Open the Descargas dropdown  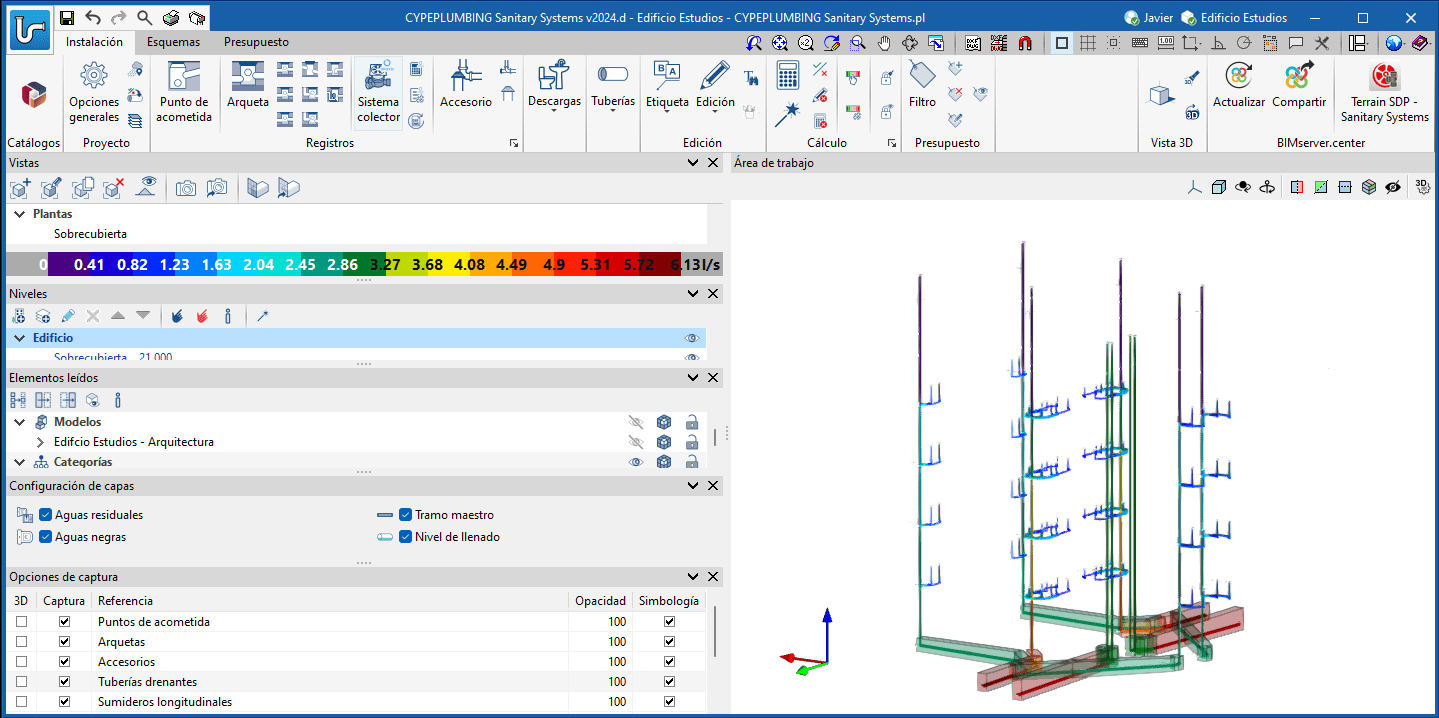click(x=554, y=102)
